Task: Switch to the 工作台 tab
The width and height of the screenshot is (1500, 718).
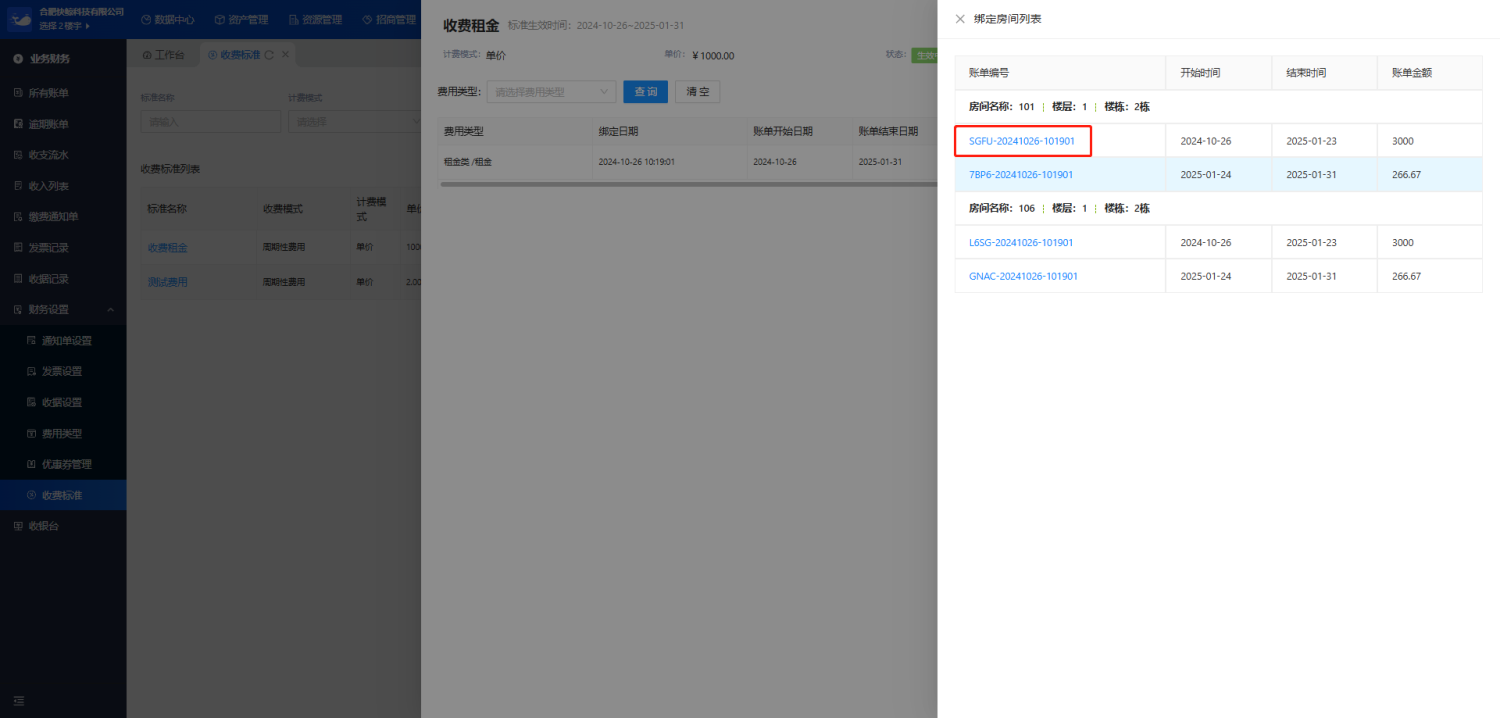Action: point(163,55)
